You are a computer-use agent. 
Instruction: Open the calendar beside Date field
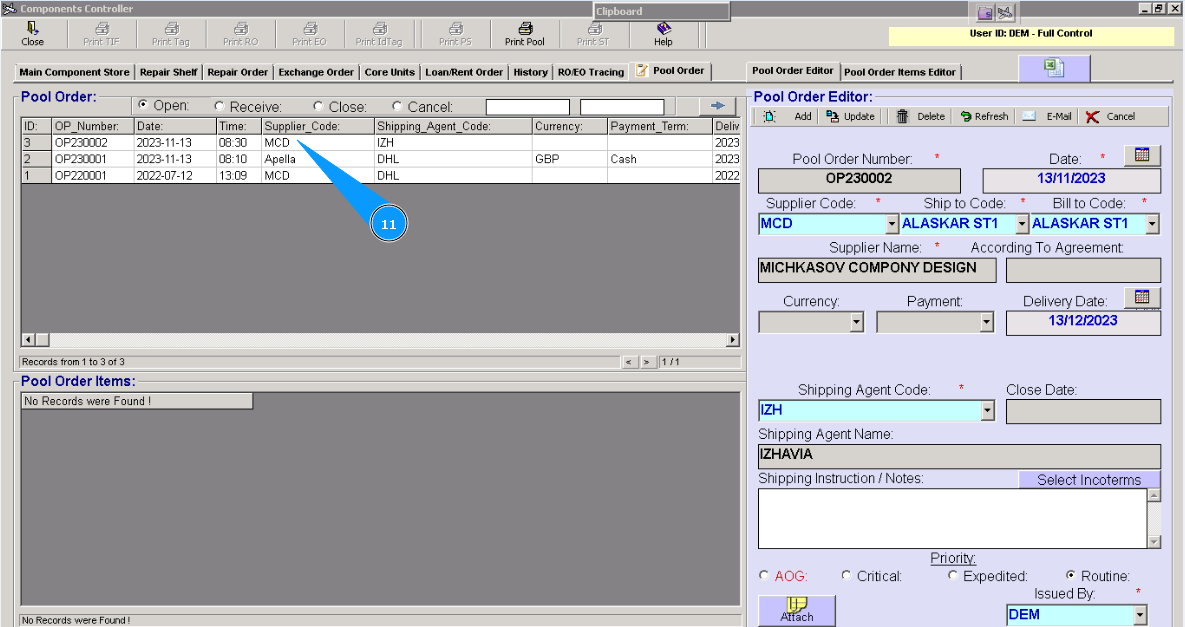coord(1142,155)
